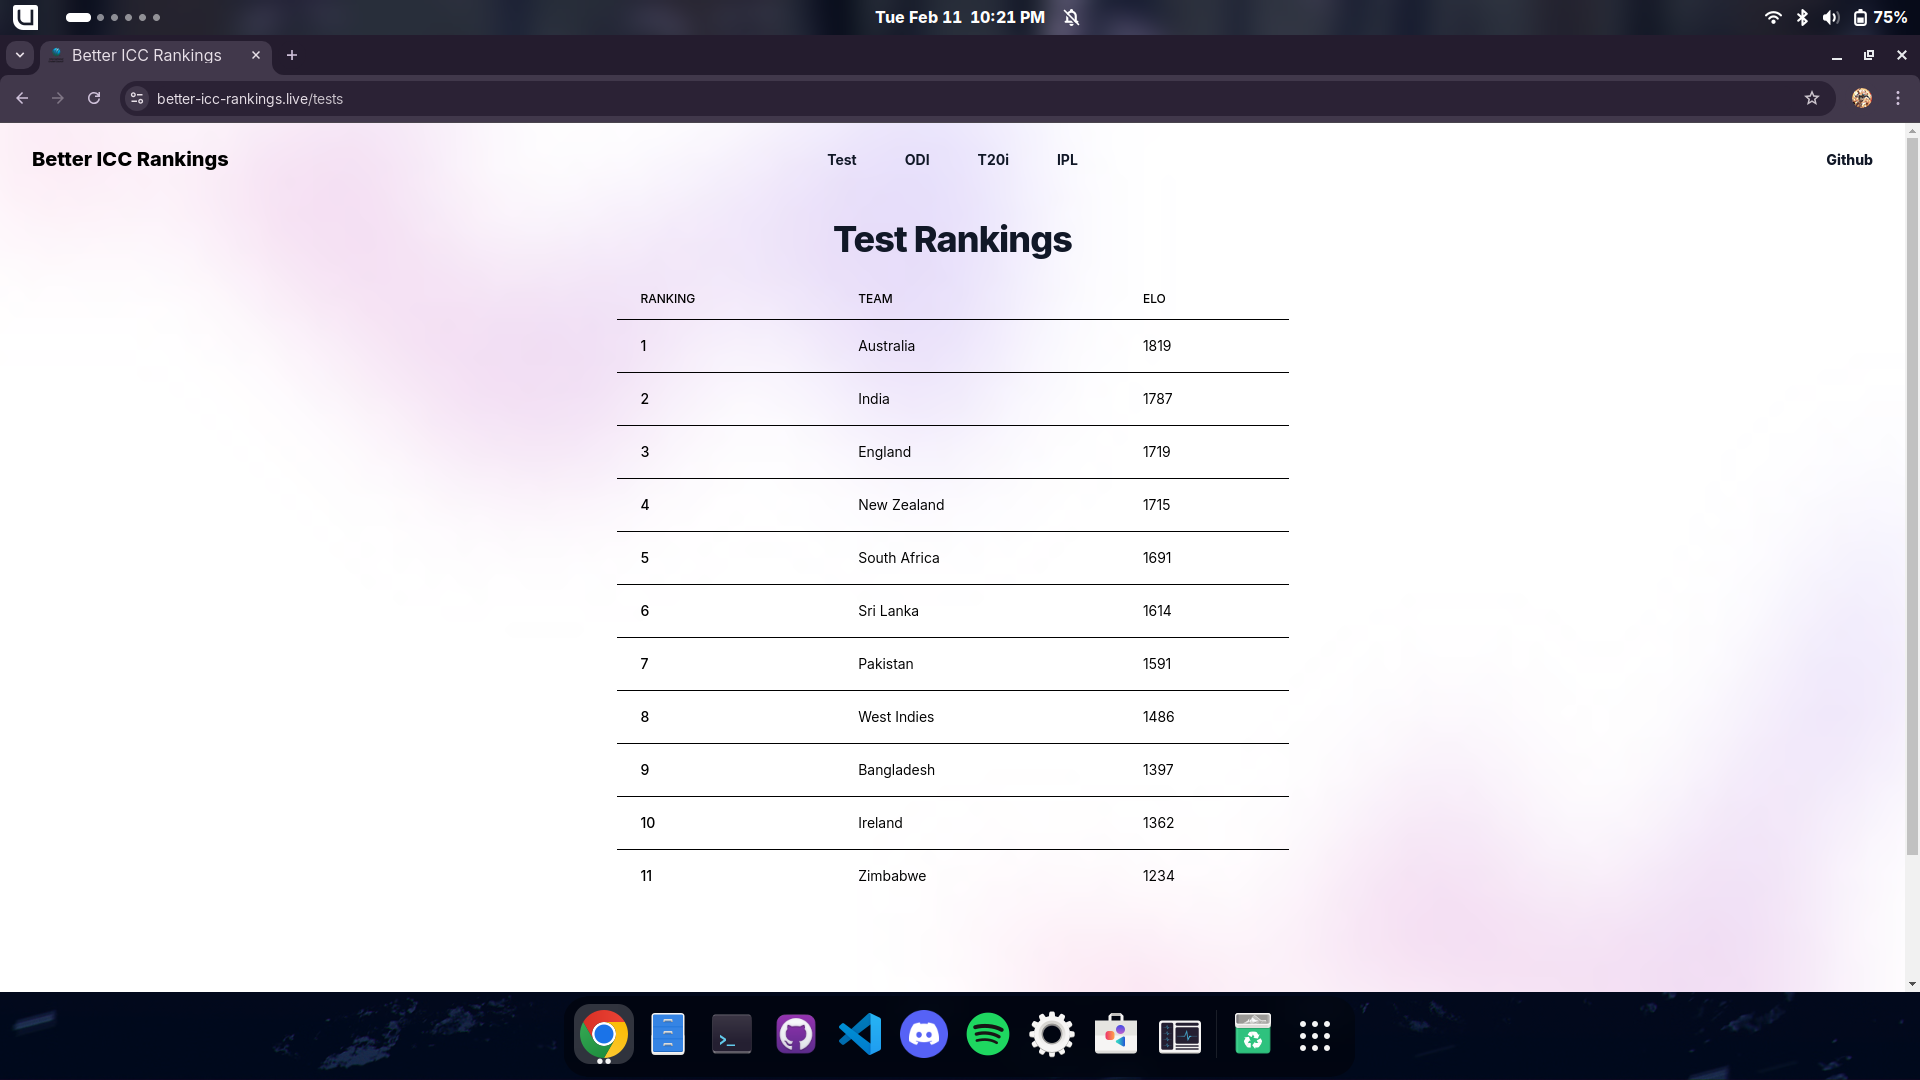
Task: Click the Zimbabwe team cell
Action: [x=891, y=876]
